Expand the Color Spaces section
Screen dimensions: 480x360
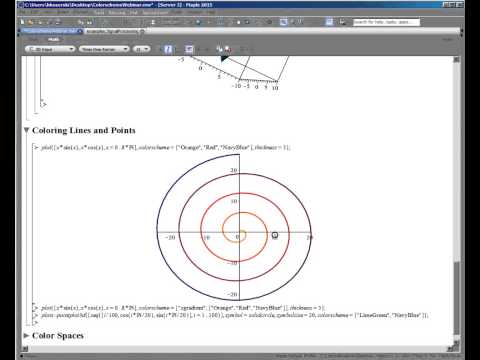tap(27, 336)
